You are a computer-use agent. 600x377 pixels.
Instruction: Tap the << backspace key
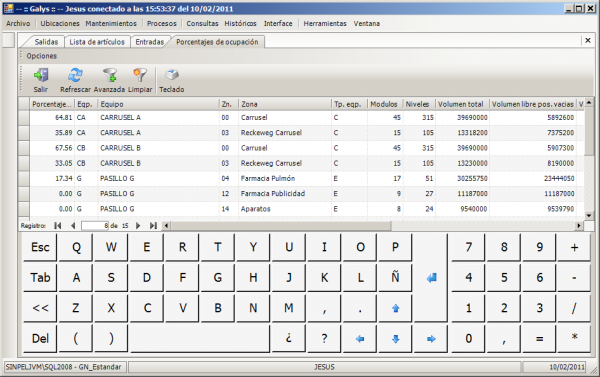coord(40,308)
